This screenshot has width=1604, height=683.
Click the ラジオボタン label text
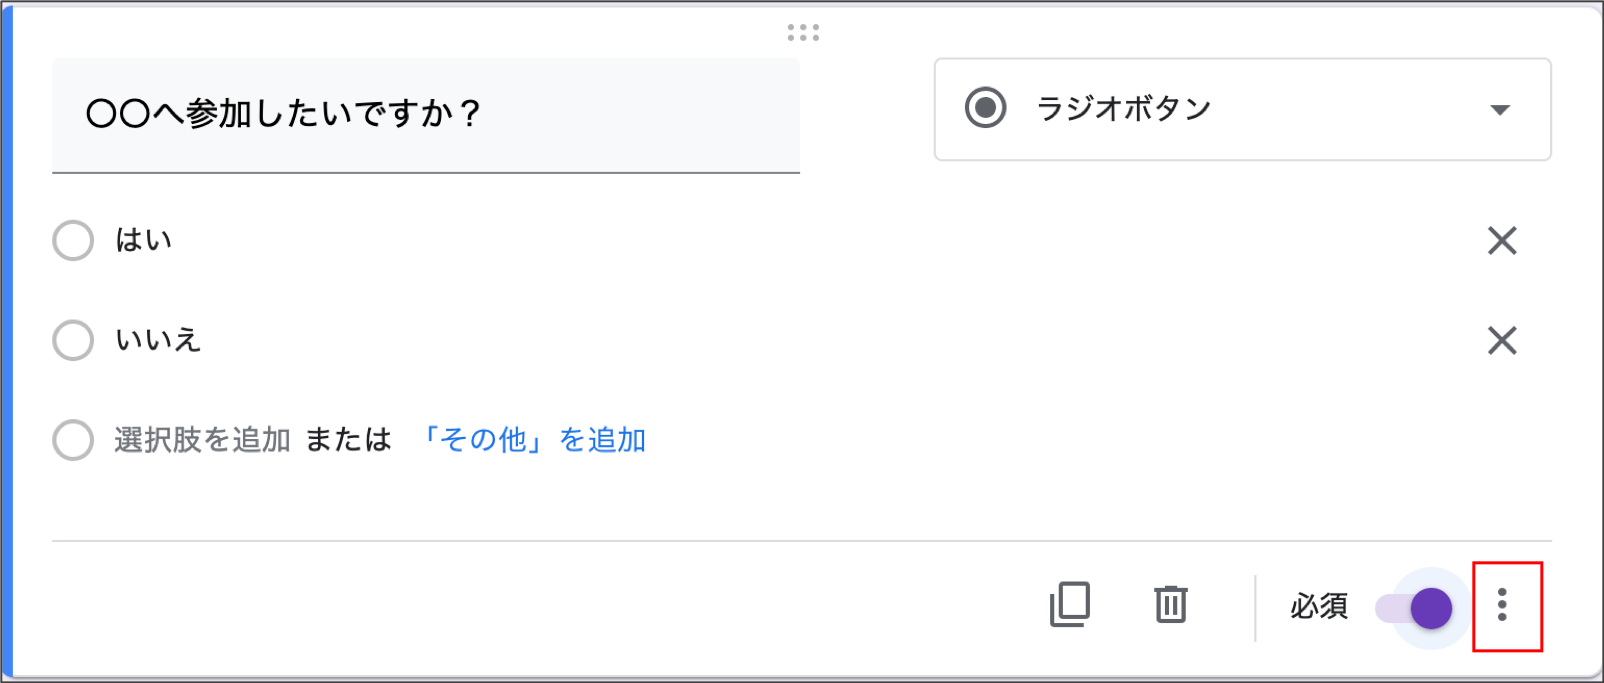pos(1124,108)
